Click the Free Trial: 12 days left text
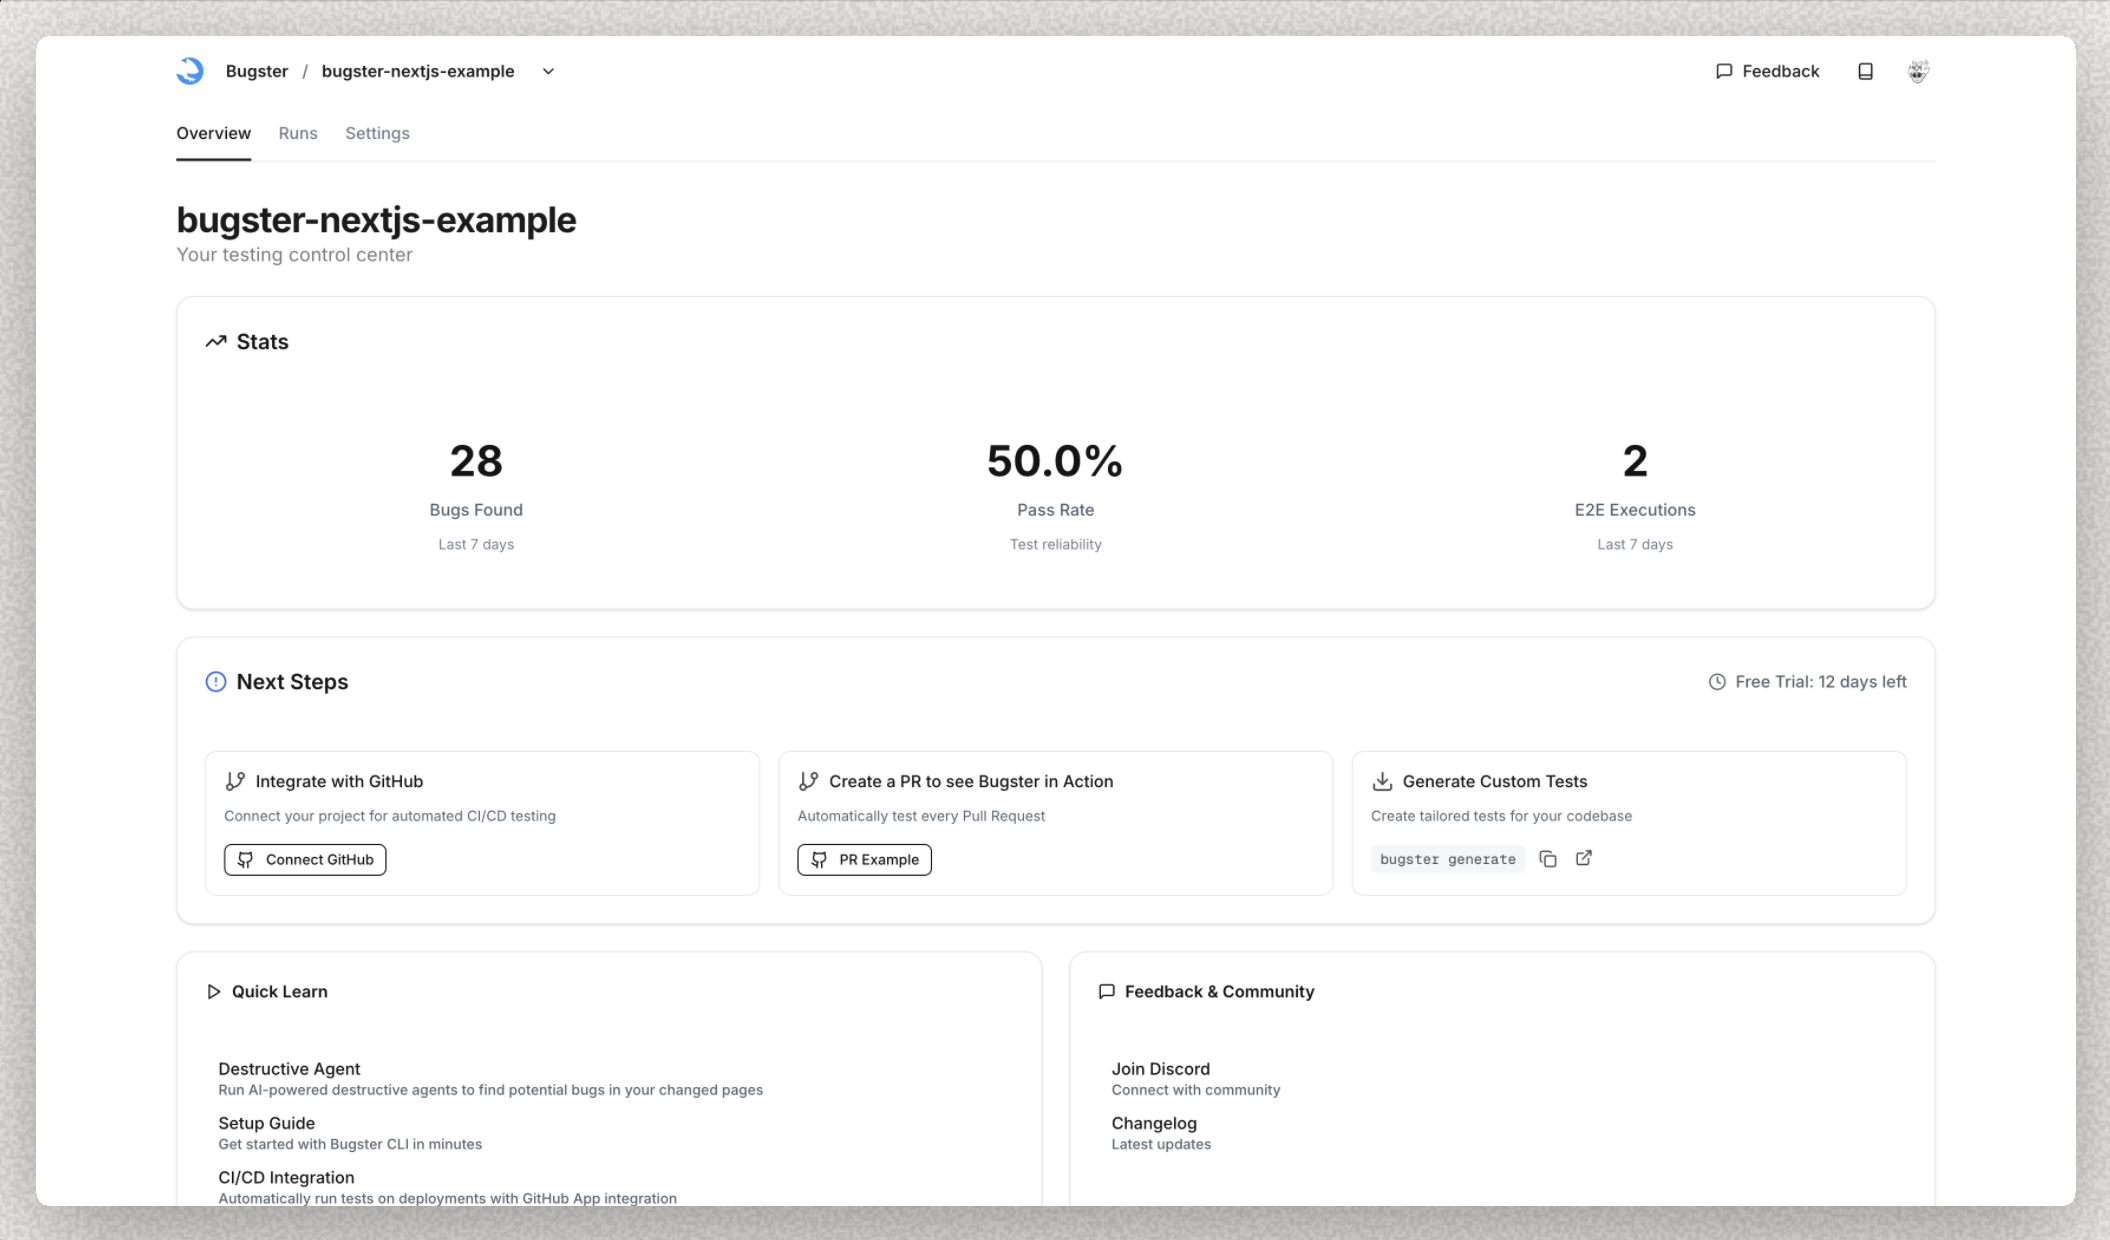2110x1240 pixels. (1821, 682)
